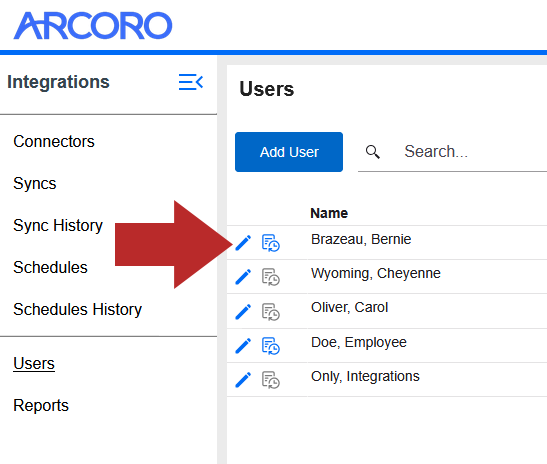
Task: Open the Reports page
Action: [x=41, y=405]
